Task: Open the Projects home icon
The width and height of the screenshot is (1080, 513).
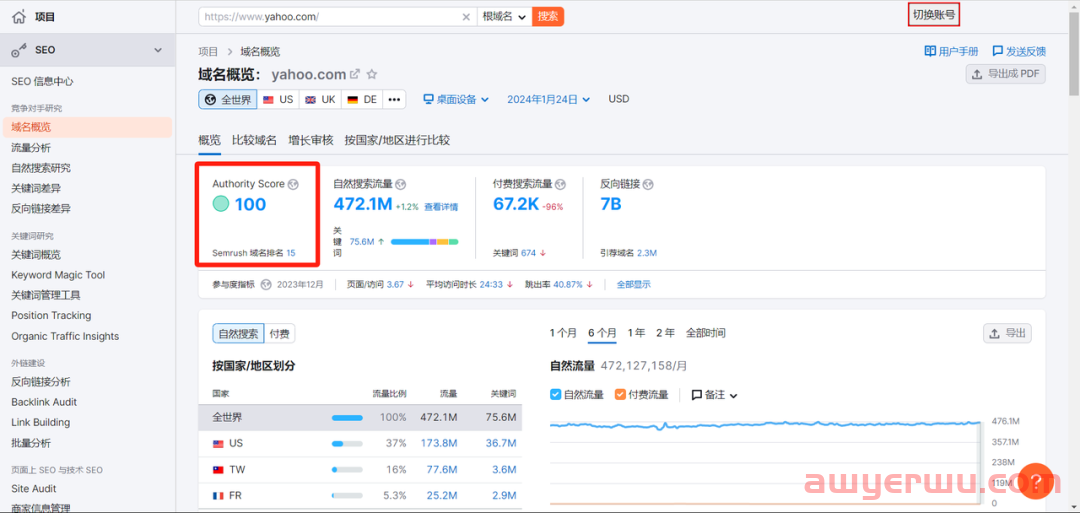Action: pyautogui.click(x=19, y=17)
